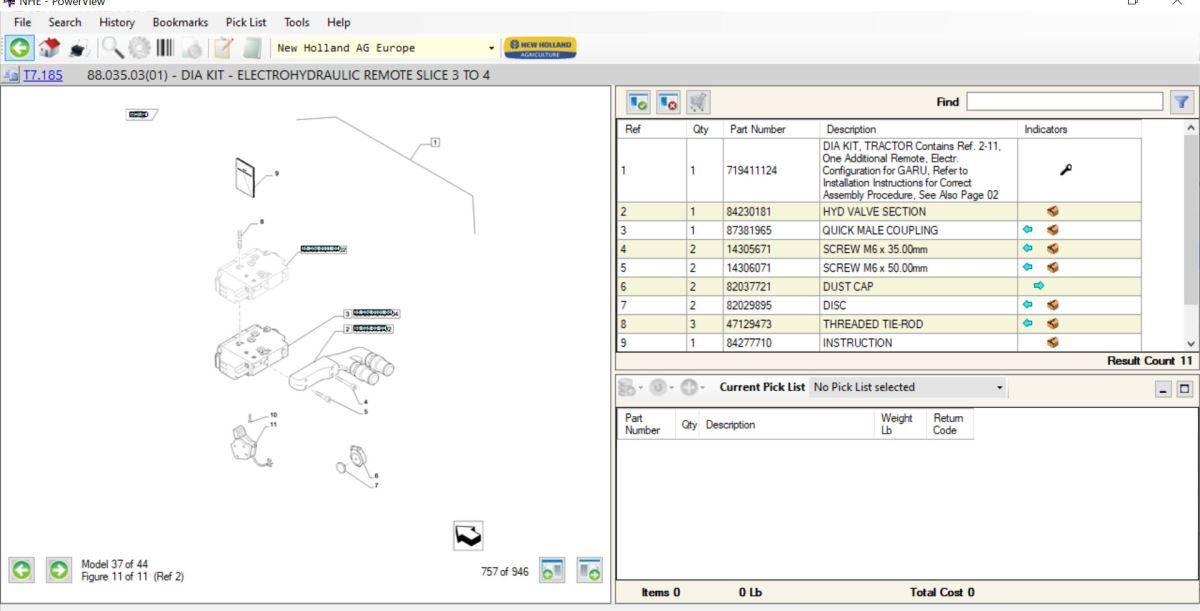Select the THREADED TIE-ROD row
The image size is (1200, 611).
878,324
